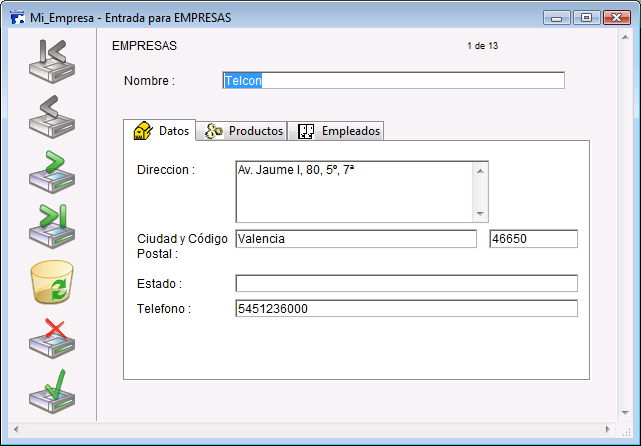Click Direccion box scroll down arrow
This screenshot has width=641, height=446.
[480, 213]
